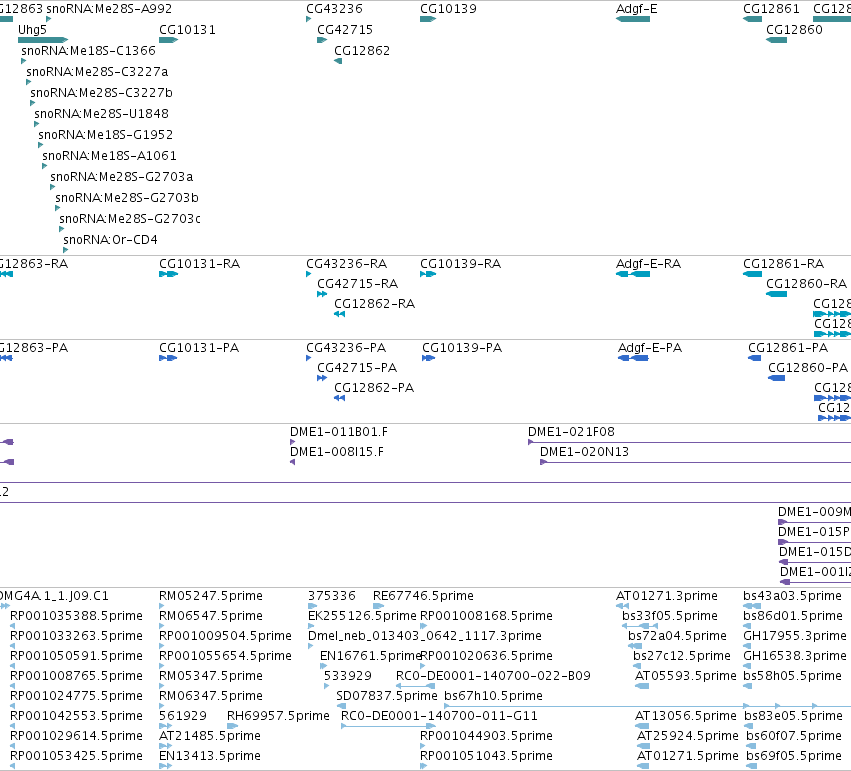Viewport: 851px width, 771px height.
Task: Click snoRNA:Me28S-A992 feature label
Action: pyautogui.click(x=109, y=9)
